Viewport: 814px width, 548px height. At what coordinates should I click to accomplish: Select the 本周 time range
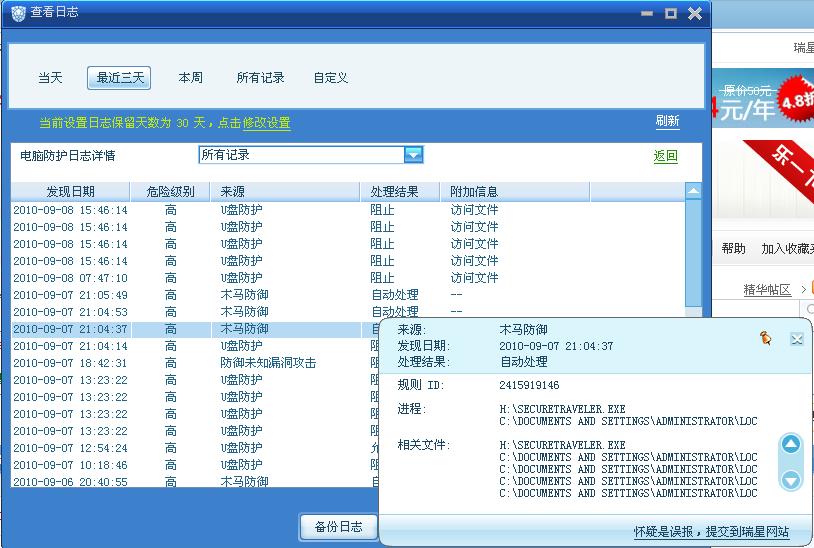pos(191,78)
